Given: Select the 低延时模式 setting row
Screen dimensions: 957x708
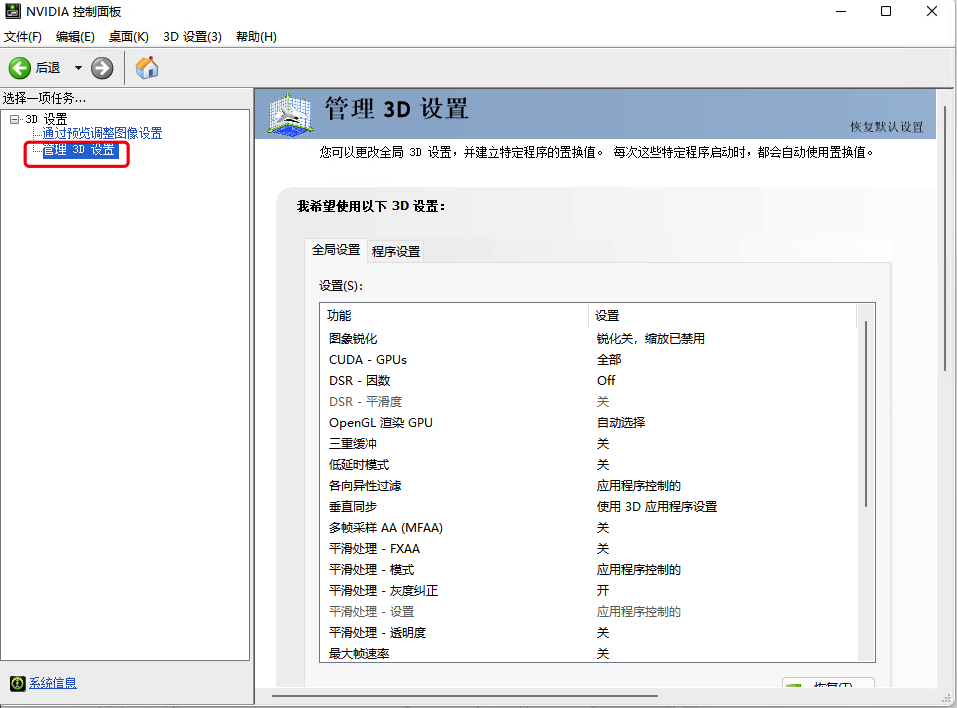Looking at the screenshot, I should [x=359, y=464].
